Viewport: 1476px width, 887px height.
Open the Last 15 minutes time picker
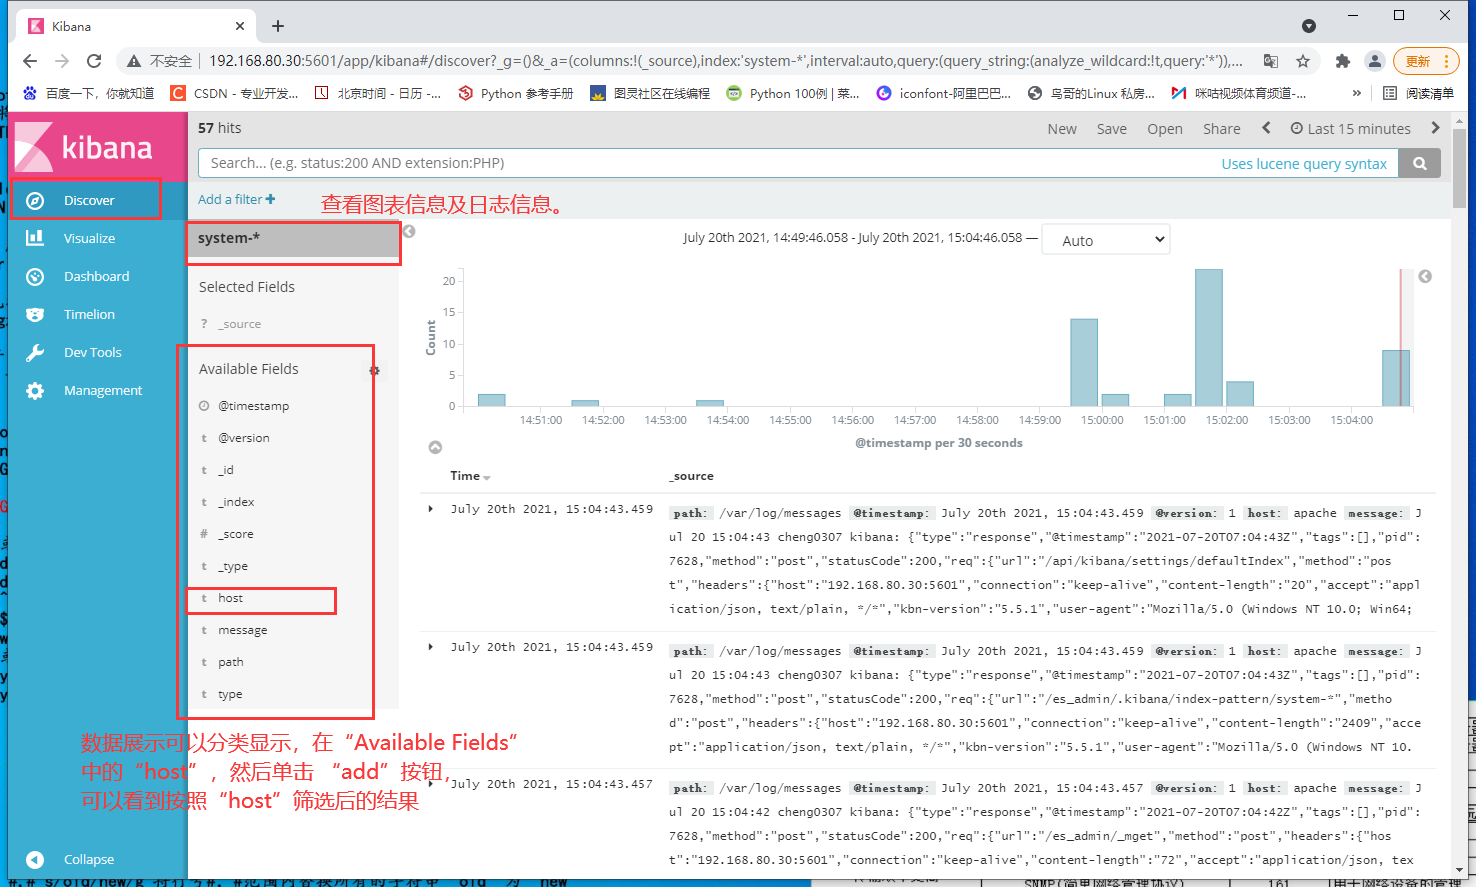pos(1350,129)
